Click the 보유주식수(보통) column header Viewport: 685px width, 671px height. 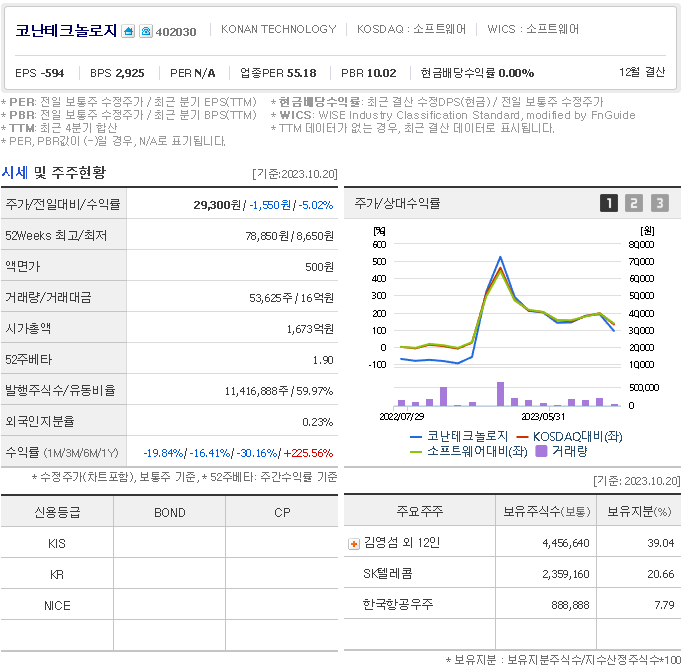click(x=546, y=511)
